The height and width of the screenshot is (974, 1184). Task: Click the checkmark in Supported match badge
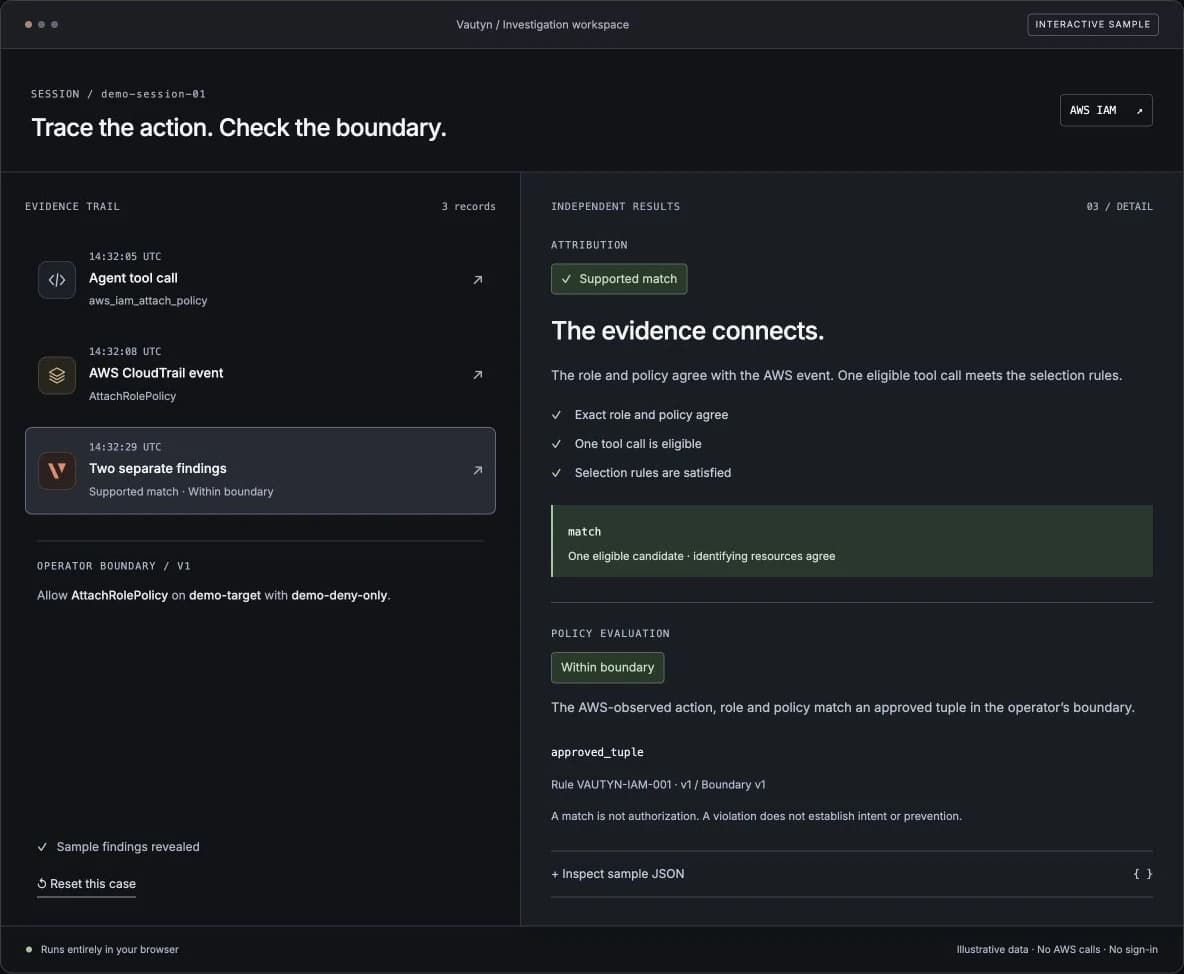[566, 279]
